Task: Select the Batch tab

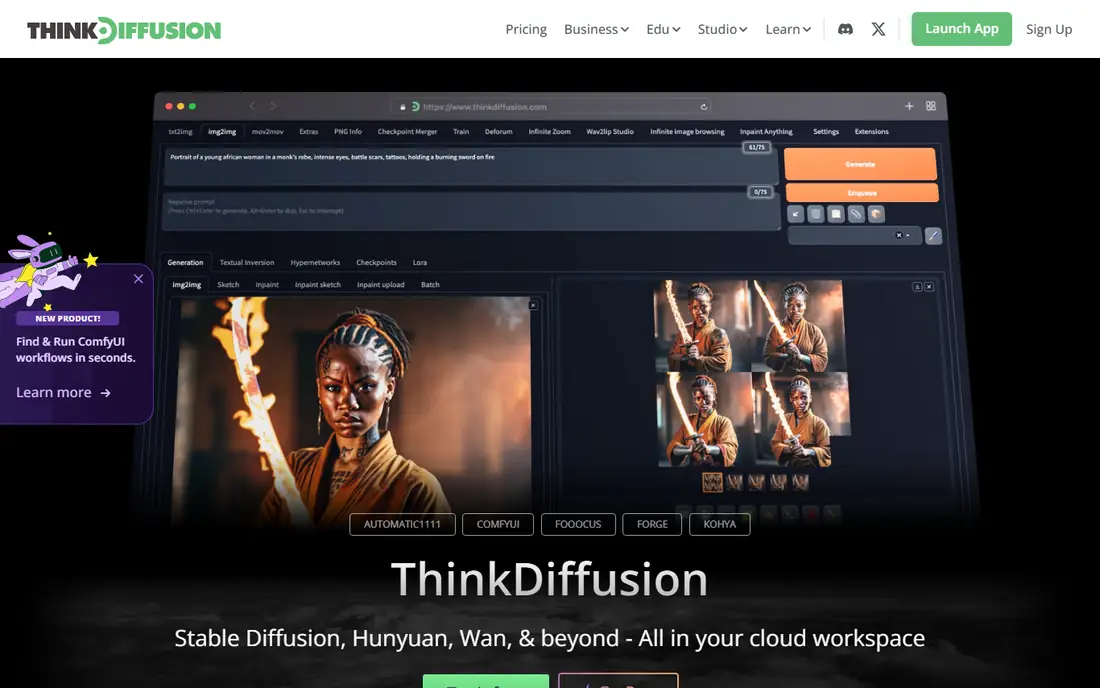Action: pos(430,285)
